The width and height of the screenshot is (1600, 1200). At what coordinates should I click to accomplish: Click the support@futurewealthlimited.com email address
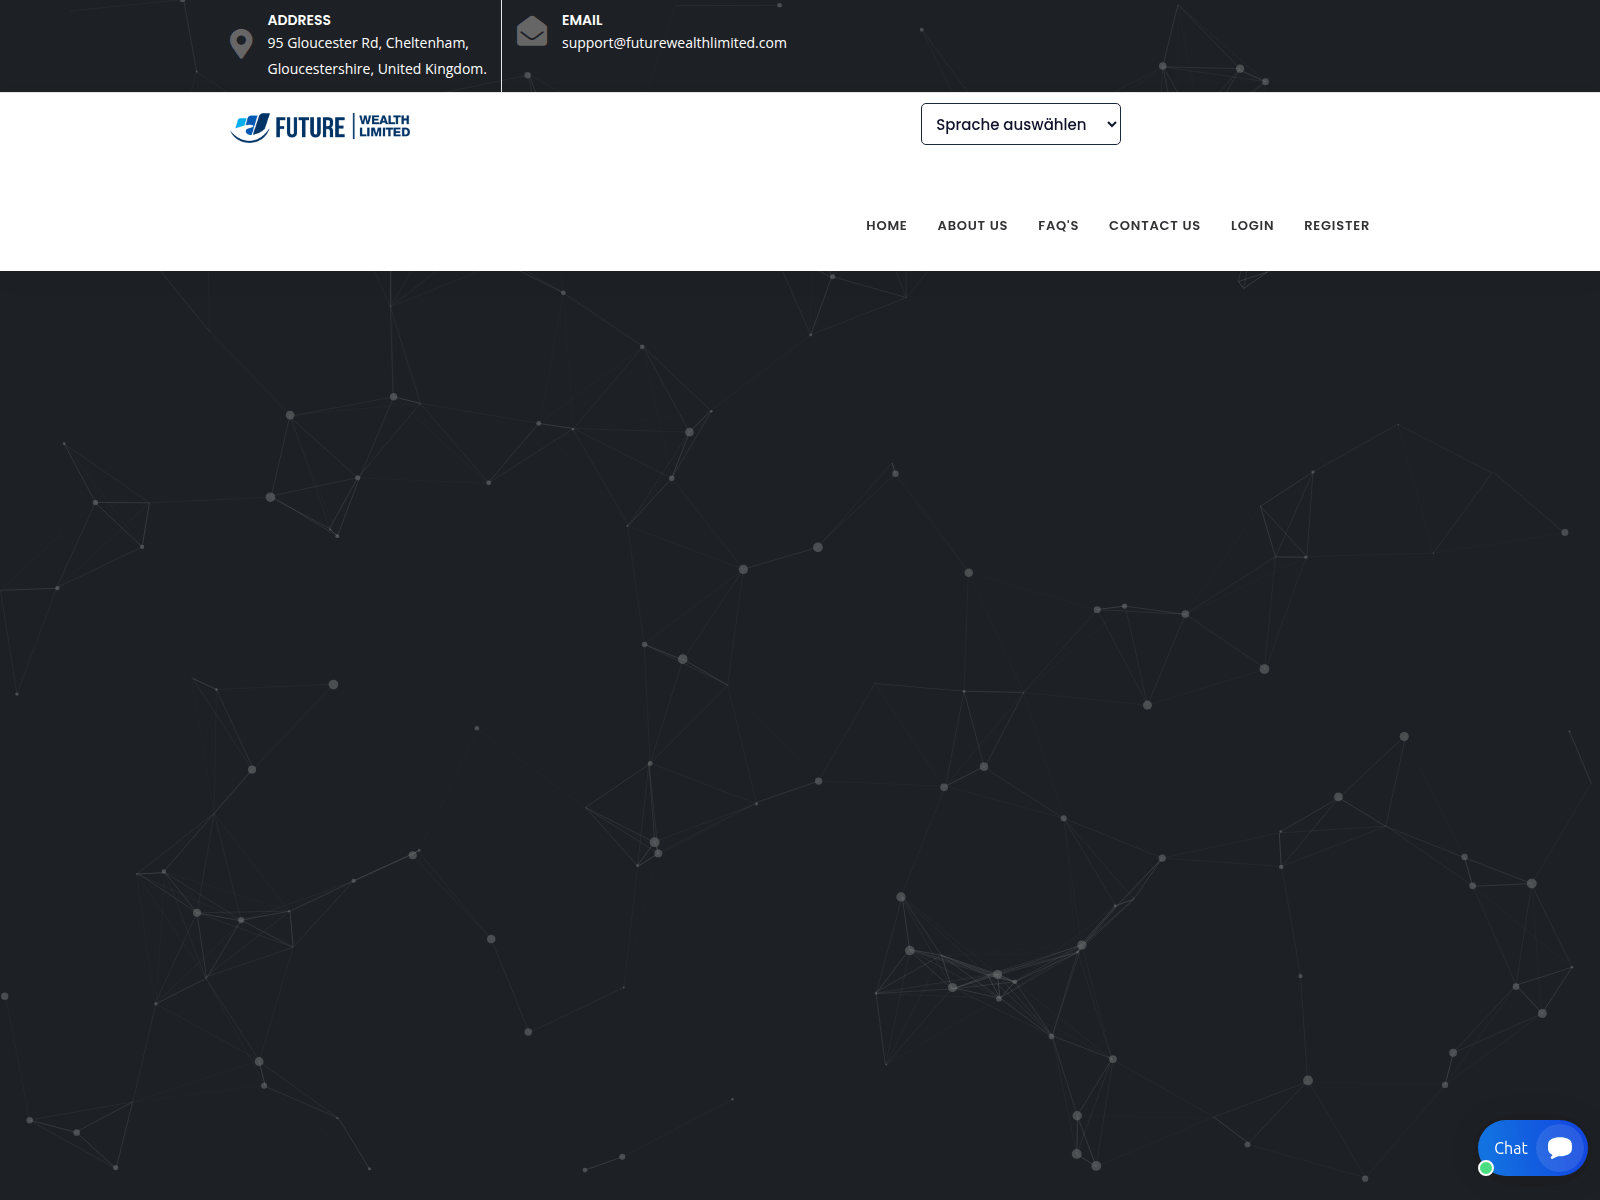674,43
